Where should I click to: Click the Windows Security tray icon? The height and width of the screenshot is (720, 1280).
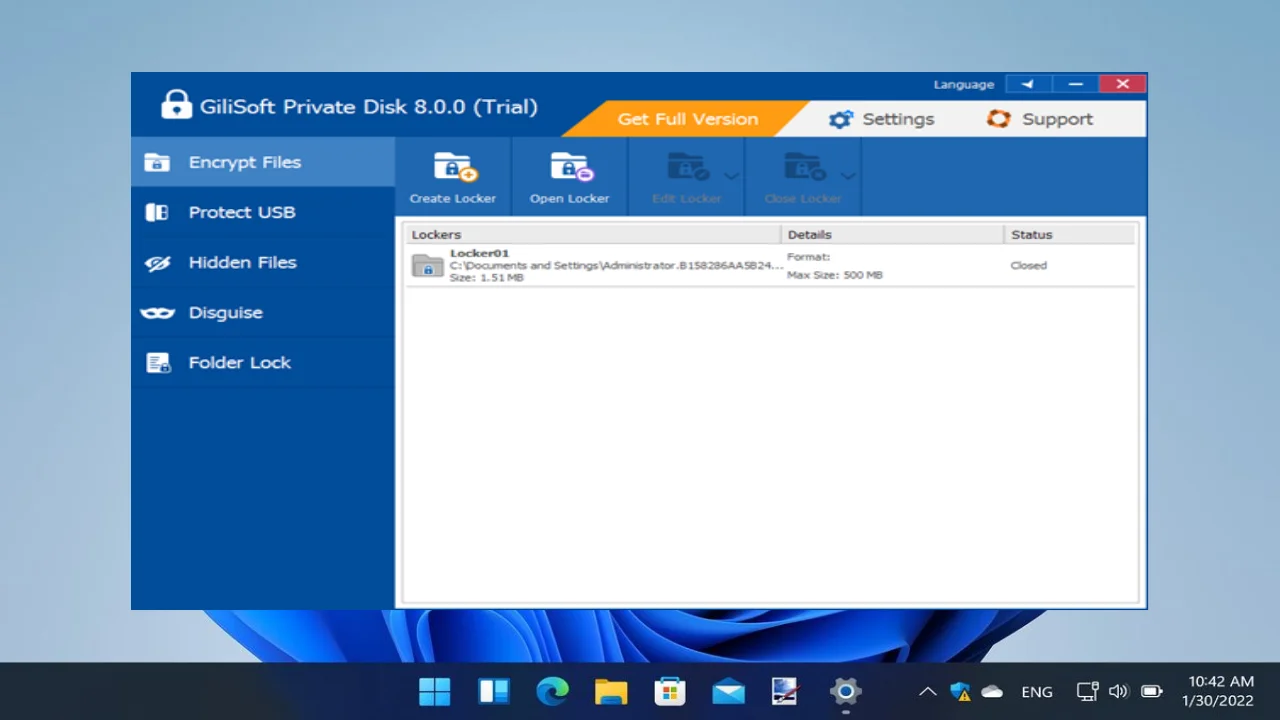[x=960, y=691]
